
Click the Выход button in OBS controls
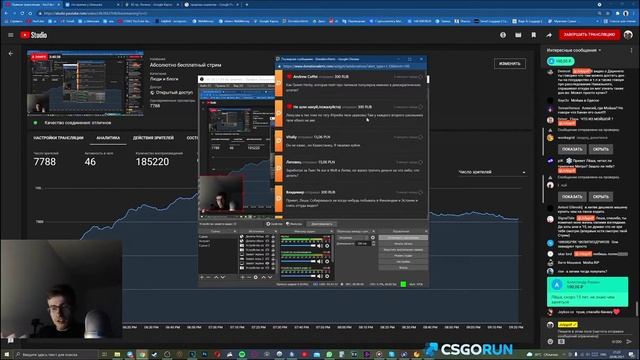click(403, 268)
